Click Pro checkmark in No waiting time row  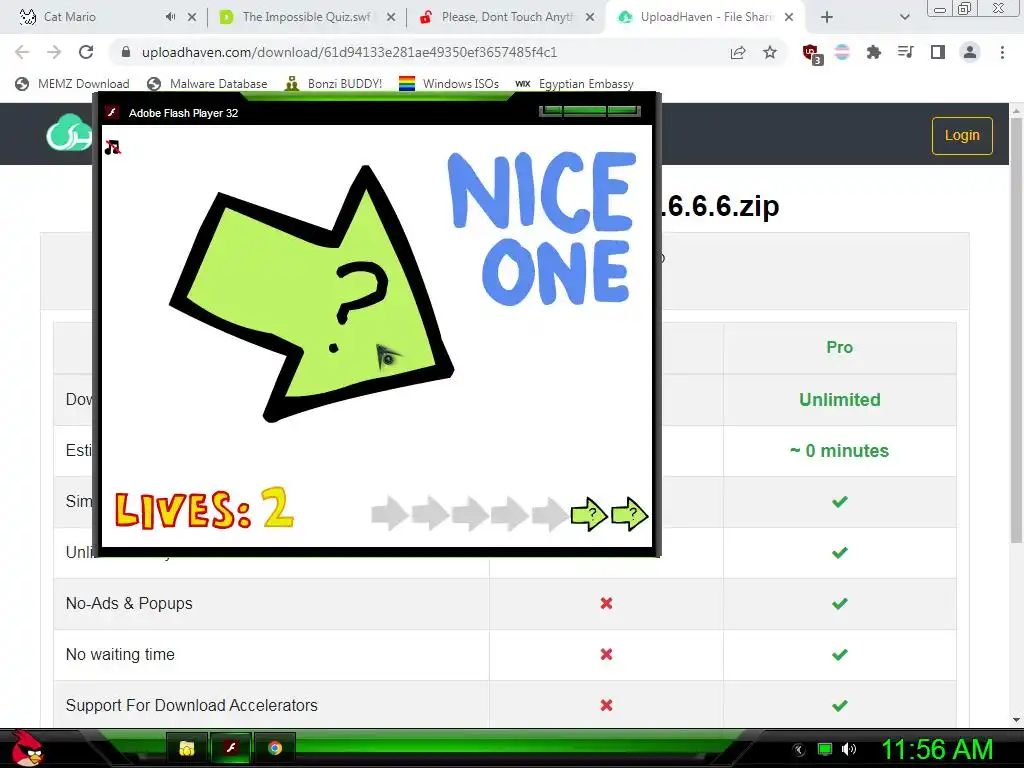pyautogui.click(x=839, y=654)
